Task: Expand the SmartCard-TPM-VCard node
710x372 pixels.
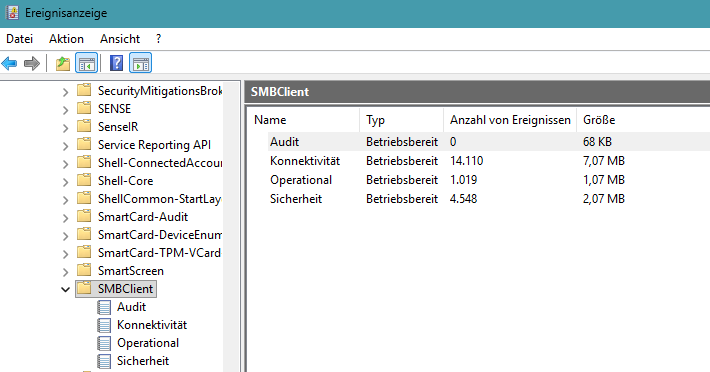Action: [x=65, y=254]
